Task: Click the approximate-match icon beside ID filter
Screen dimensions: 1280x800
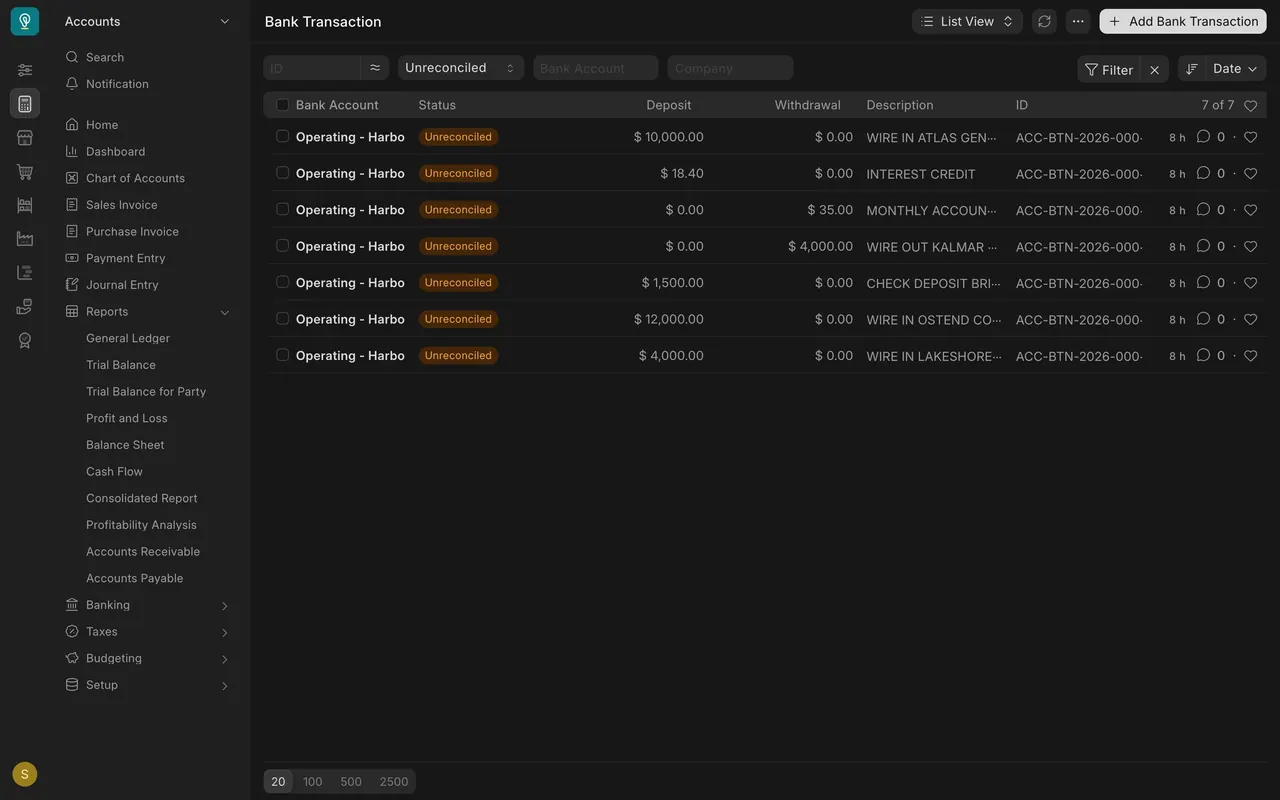Action: [x=375, y=68]
